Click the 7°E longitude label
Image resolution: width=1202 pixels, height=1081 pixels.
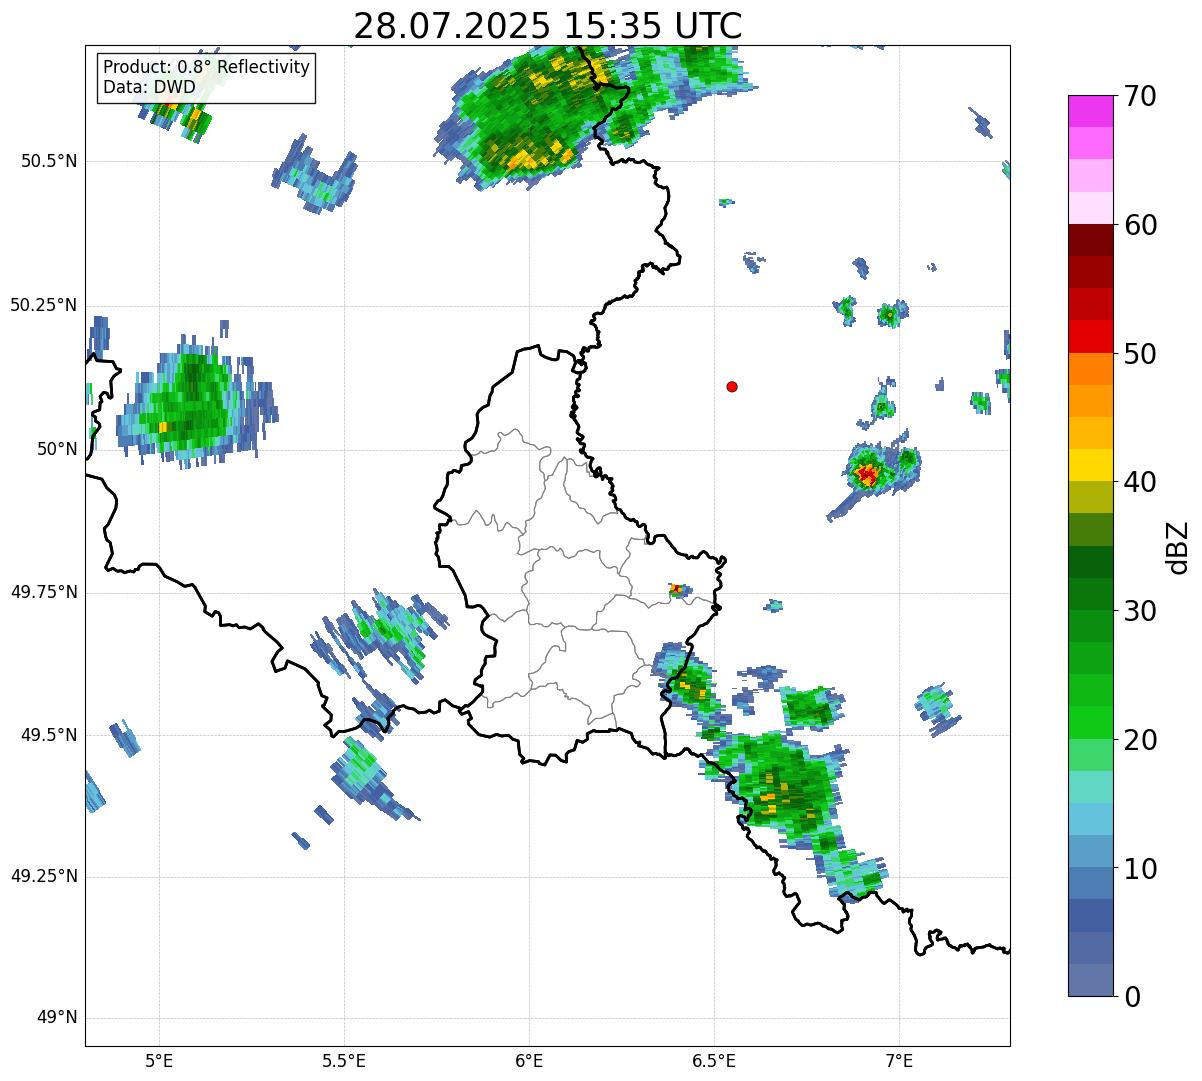(899, 1060)
